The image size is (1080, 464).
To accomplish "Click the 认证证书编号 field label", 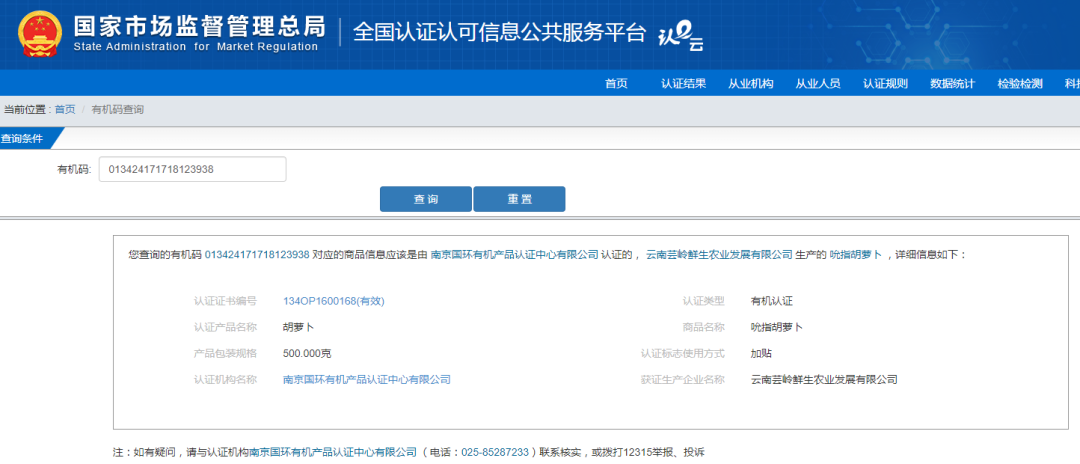I will point(225,301).
